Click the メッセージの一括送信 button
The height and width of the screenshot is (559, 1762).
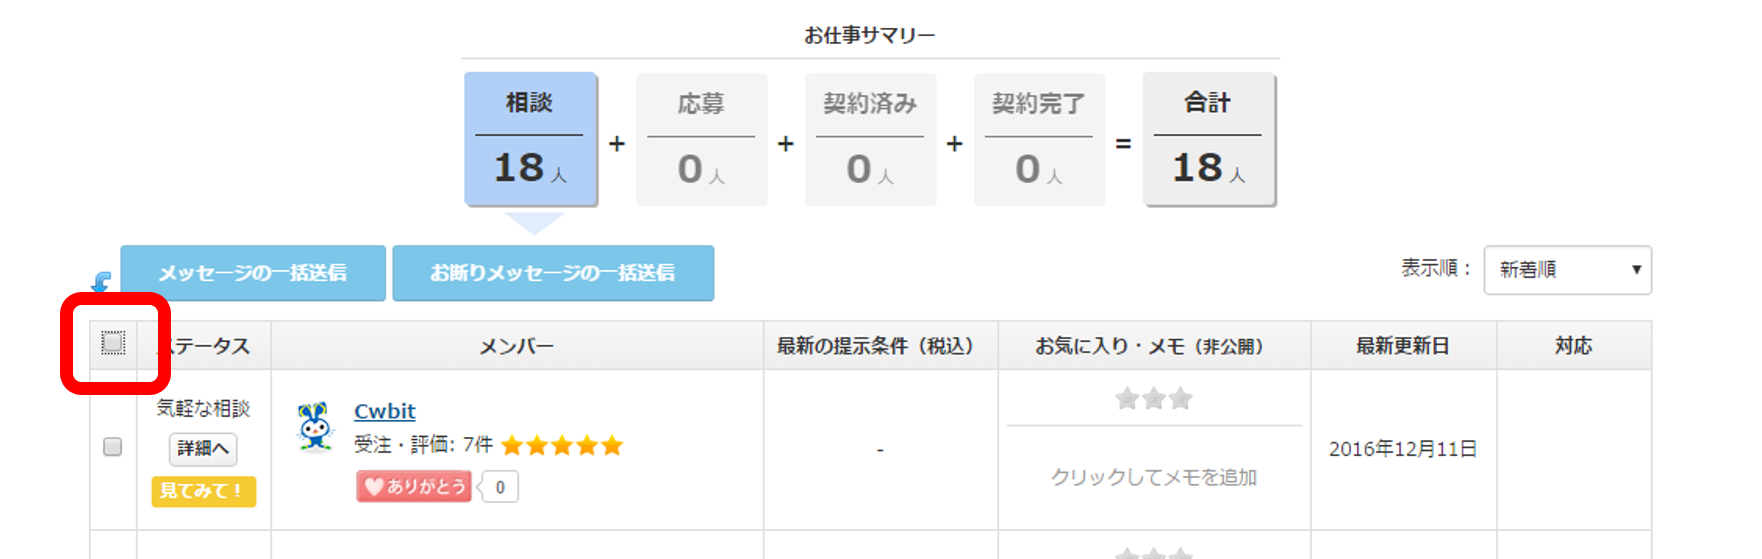(x=253, y=273)
